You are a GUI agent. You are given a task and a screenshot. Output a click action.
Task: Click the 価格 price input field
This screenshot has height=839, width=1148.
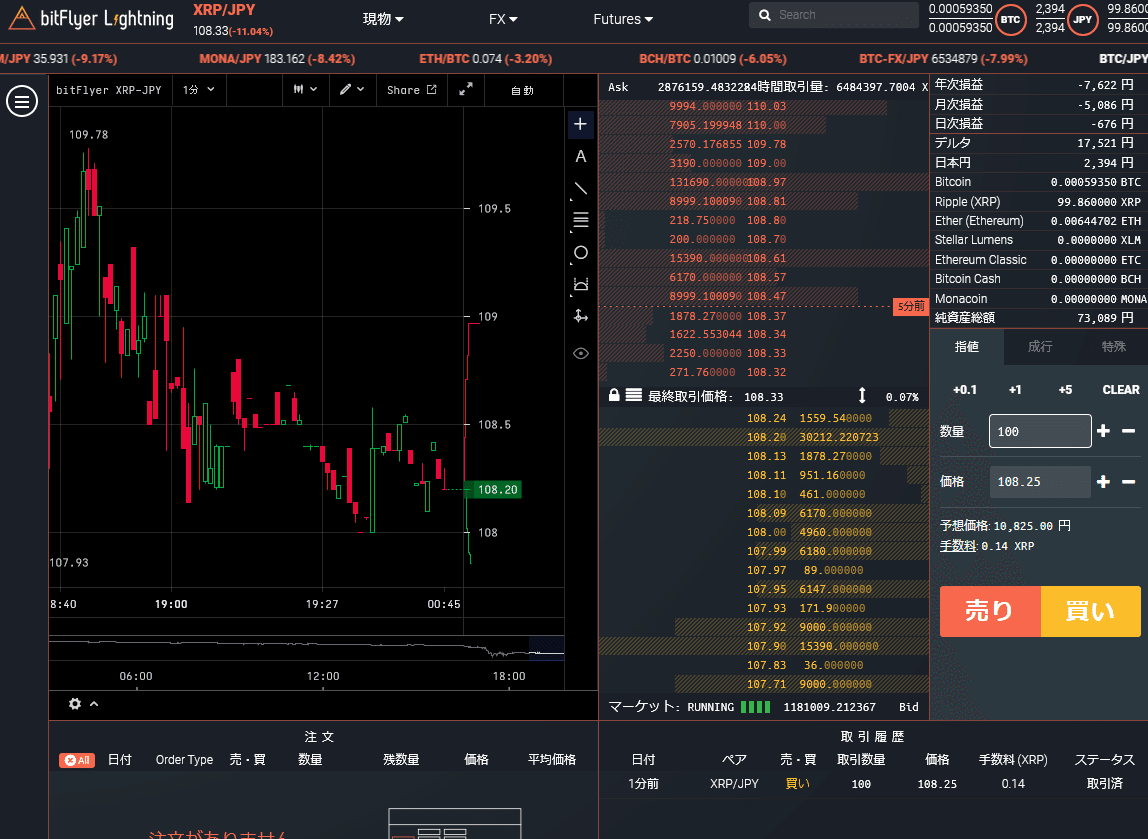tap(1040, 482)
